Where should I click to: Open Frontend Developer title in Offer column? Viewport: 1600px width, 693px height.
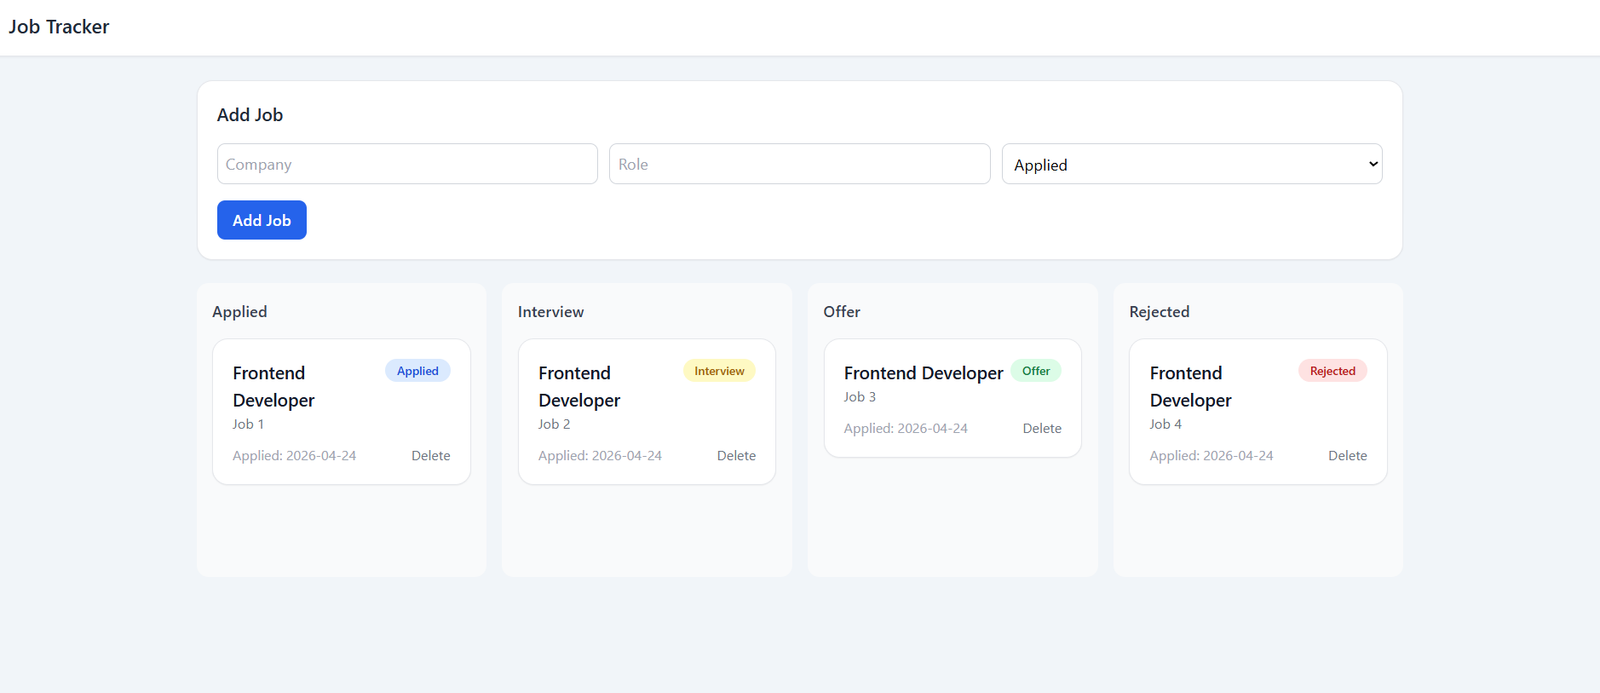tap(923, 373)
